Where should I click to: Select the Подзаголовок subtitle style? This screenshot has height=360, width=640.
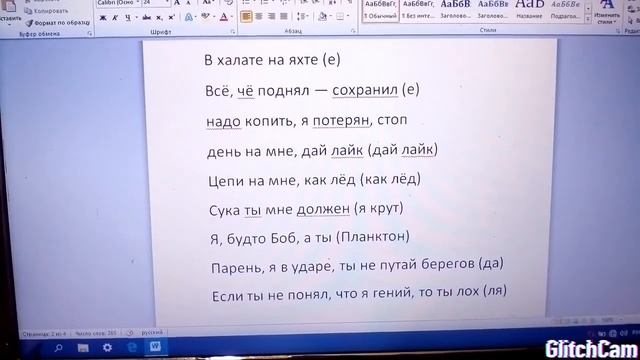tap(565, 9)
